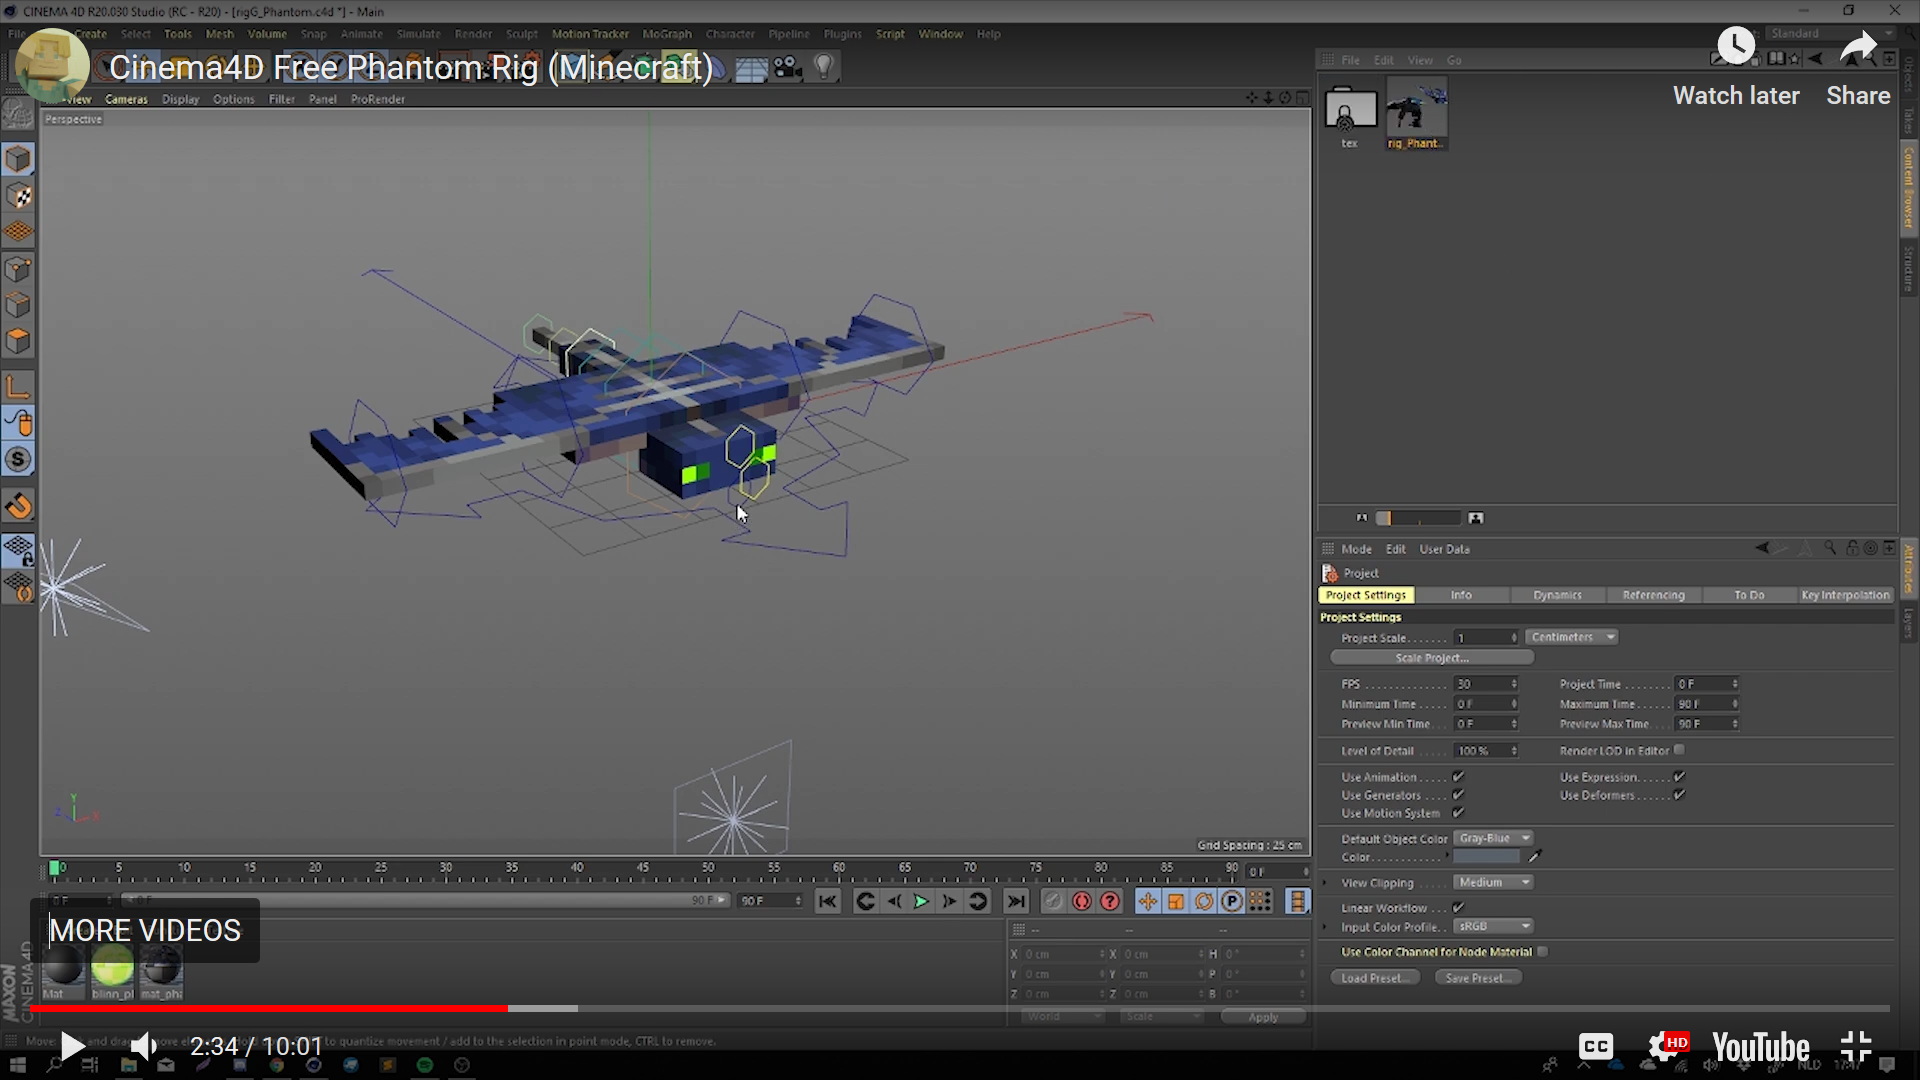This screenshot has width=1920, height=1080.
Task: Click the Scale Project button
Action: coord(1432,658)
